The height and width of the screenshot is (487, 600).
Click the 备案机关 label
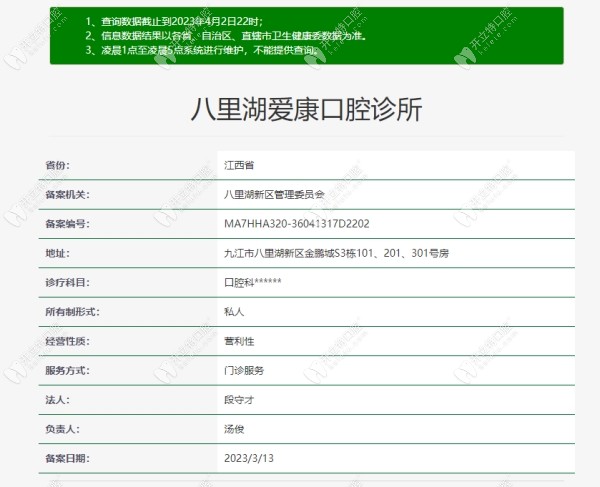[67, 194]
